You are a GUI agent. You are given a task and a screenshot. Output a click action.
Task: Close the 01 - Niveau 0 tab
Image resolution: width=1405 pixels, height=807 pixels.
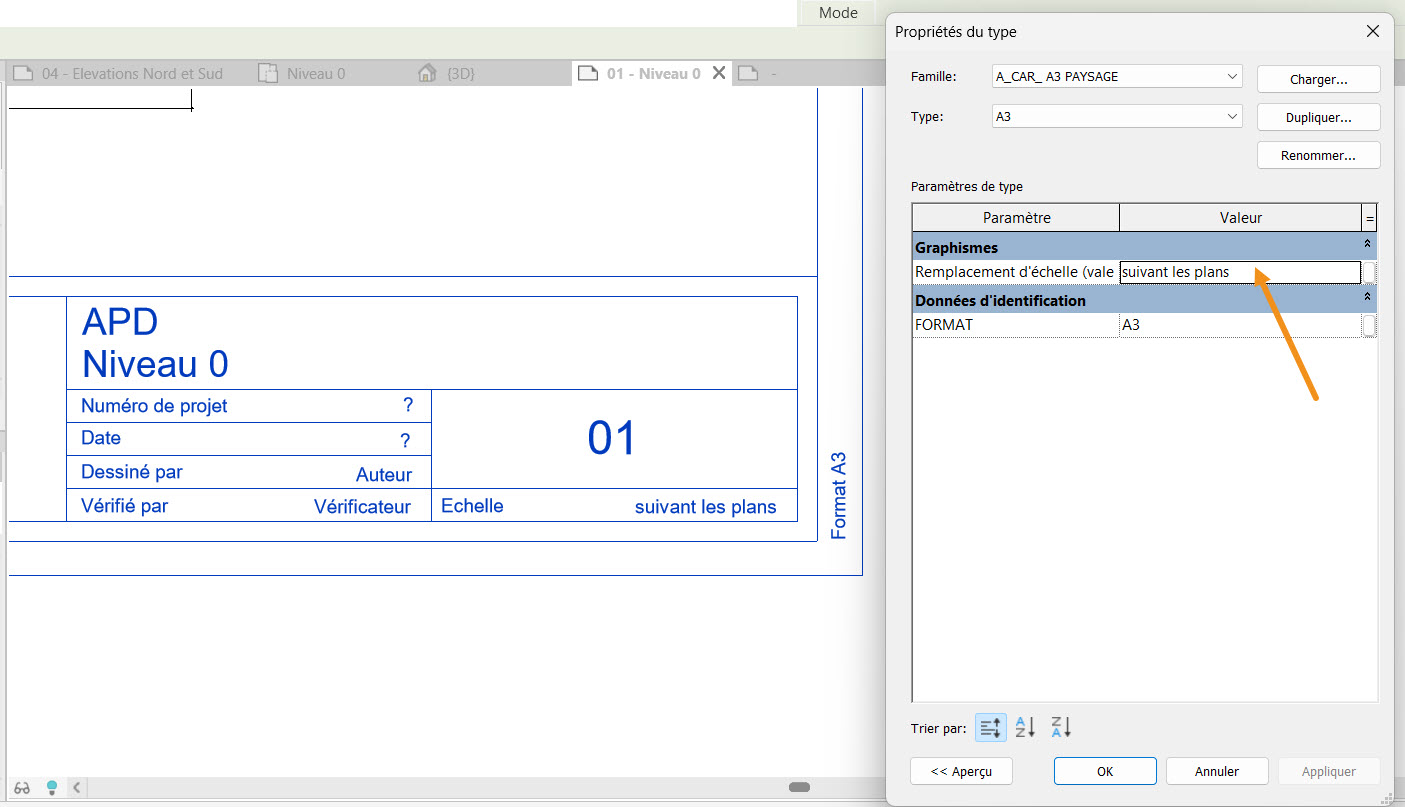click(x=718, y=73)
